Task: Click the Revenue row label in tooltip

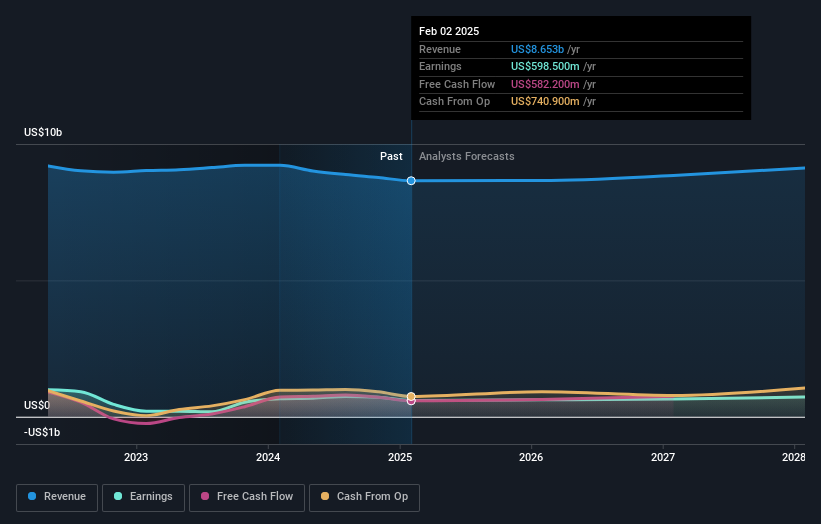Action: (440, 49)
